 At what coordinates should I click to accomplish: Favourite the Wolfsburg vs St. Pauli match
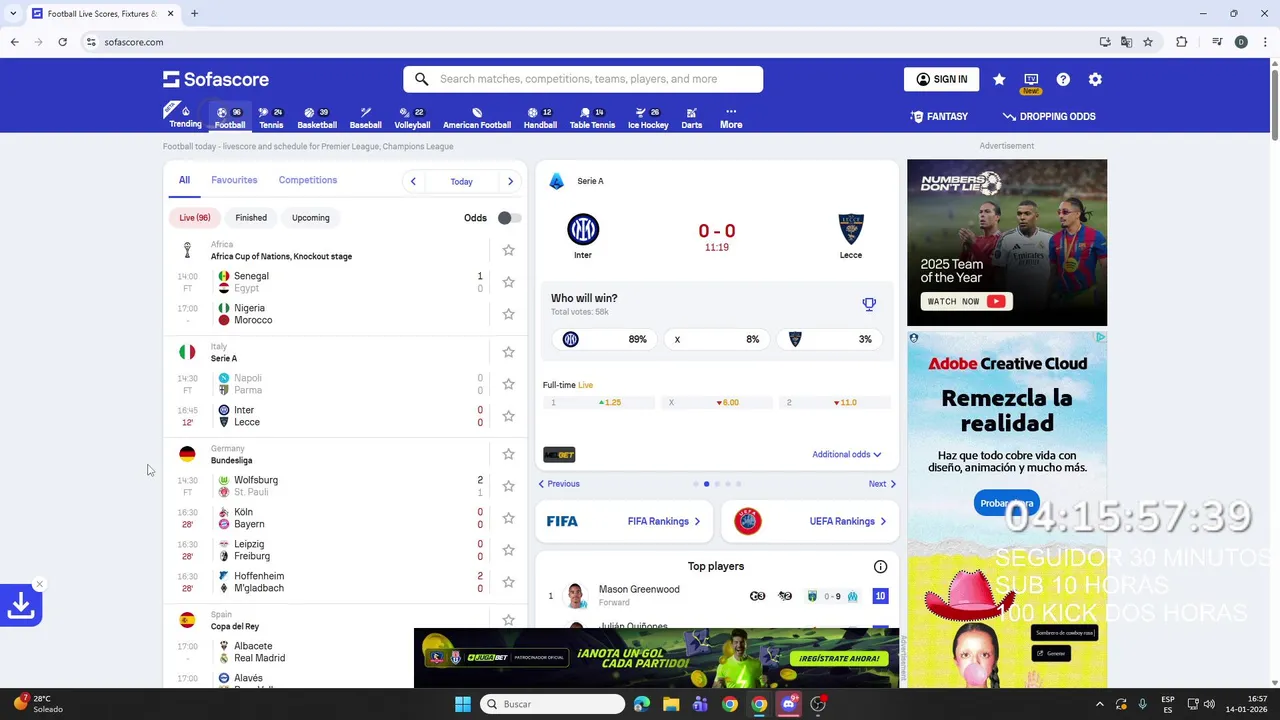click(x=508, y=486)
